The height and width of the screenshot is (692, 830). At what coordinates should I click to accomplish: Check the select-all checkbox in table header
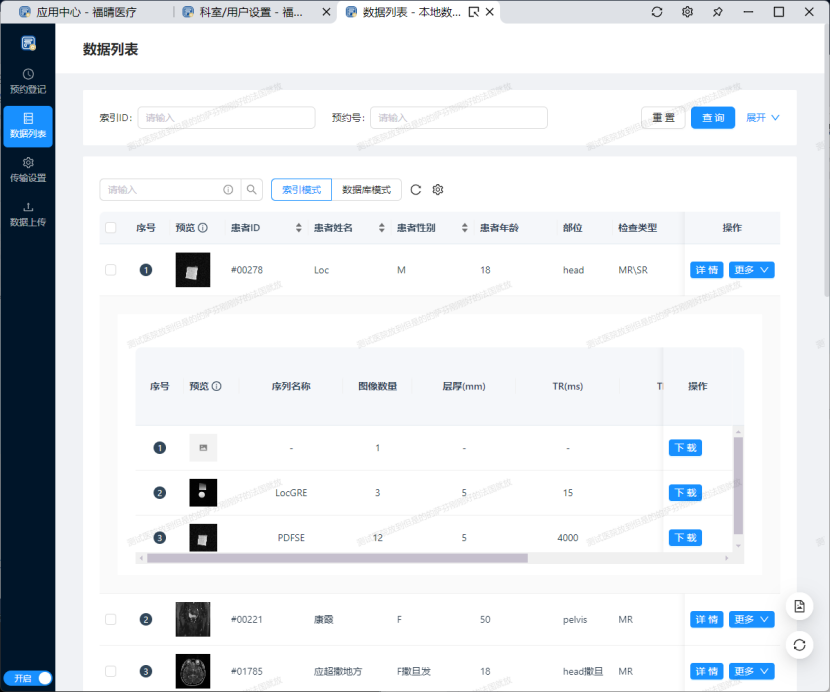click(111, 228)
